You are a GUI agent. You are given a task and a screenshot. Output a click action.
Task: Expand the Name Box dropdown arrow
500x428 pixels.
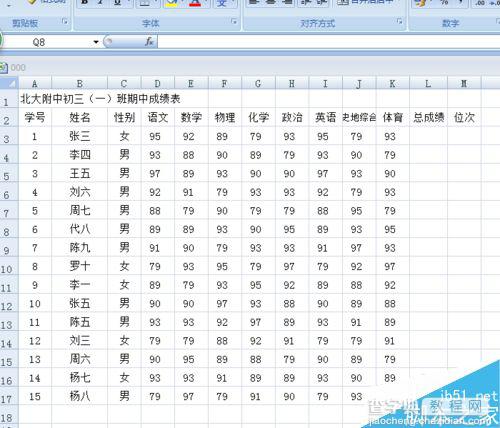point(96,42)
